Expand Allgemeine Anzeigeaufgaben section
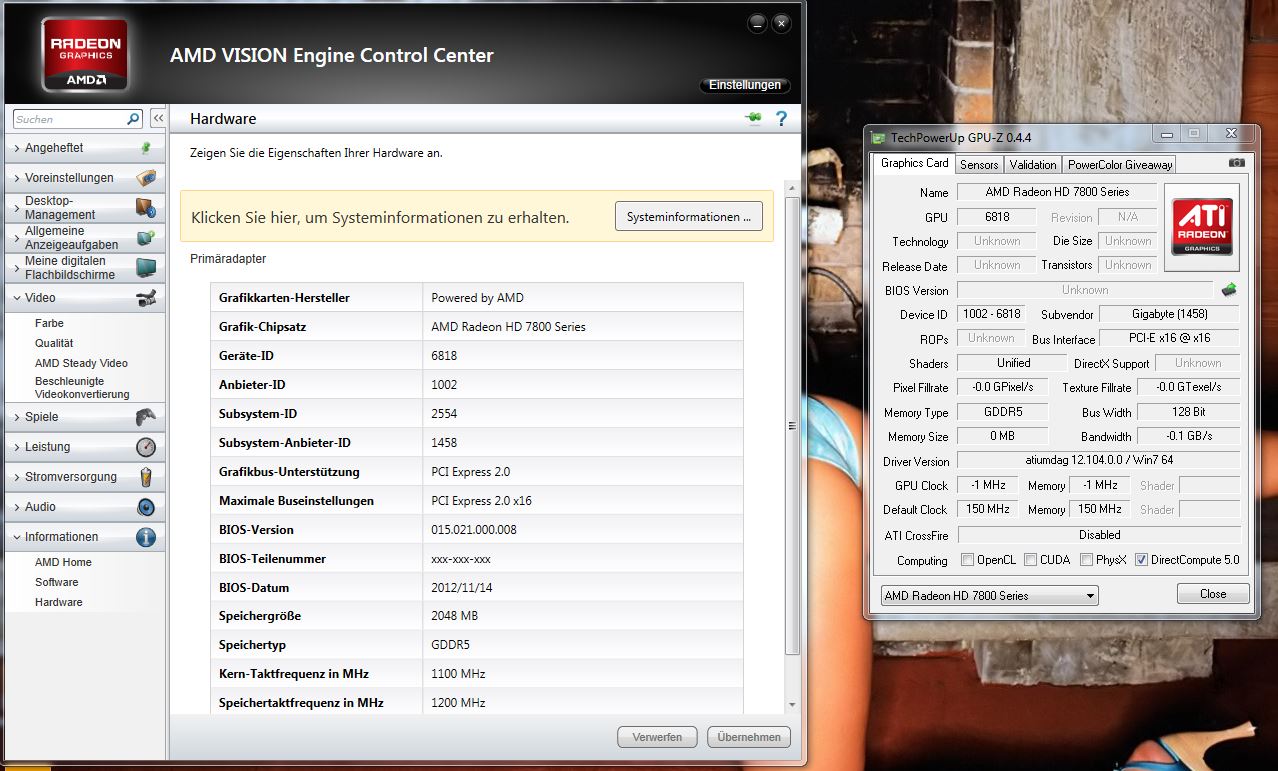 coord(83,238)
